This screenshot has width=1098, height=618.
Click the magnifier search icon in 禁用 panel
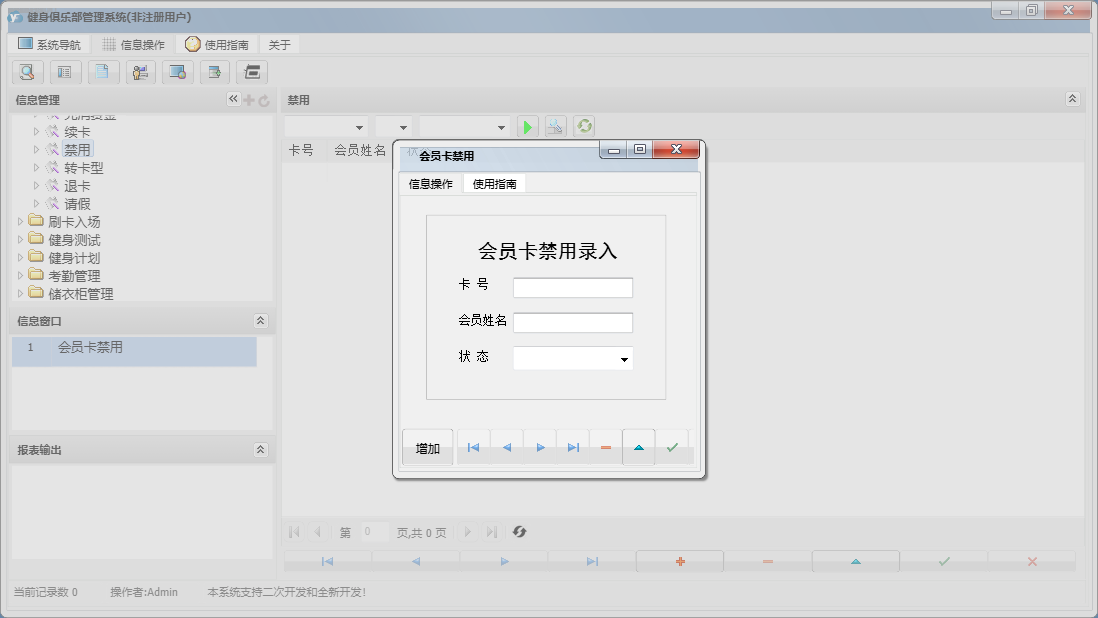pyautogui.click(x=555, y=125)
